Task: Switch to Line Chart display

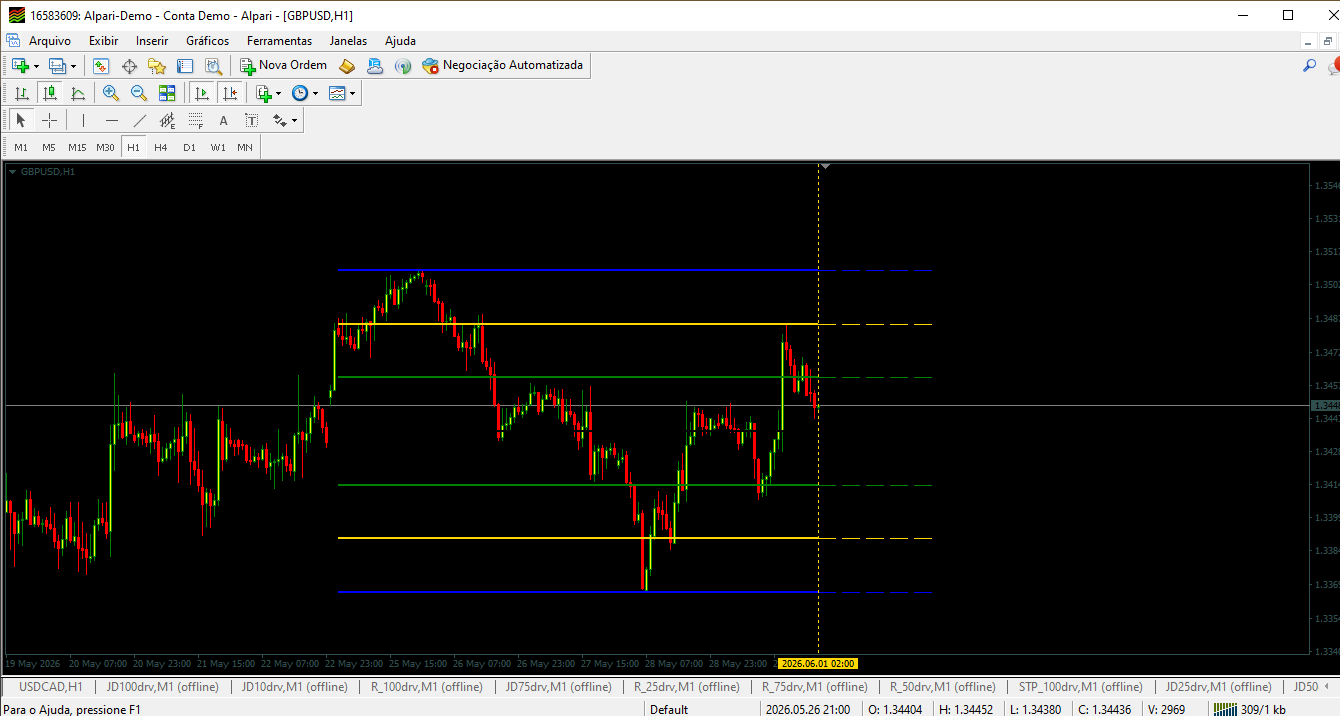Action: [x=78, y=93]
